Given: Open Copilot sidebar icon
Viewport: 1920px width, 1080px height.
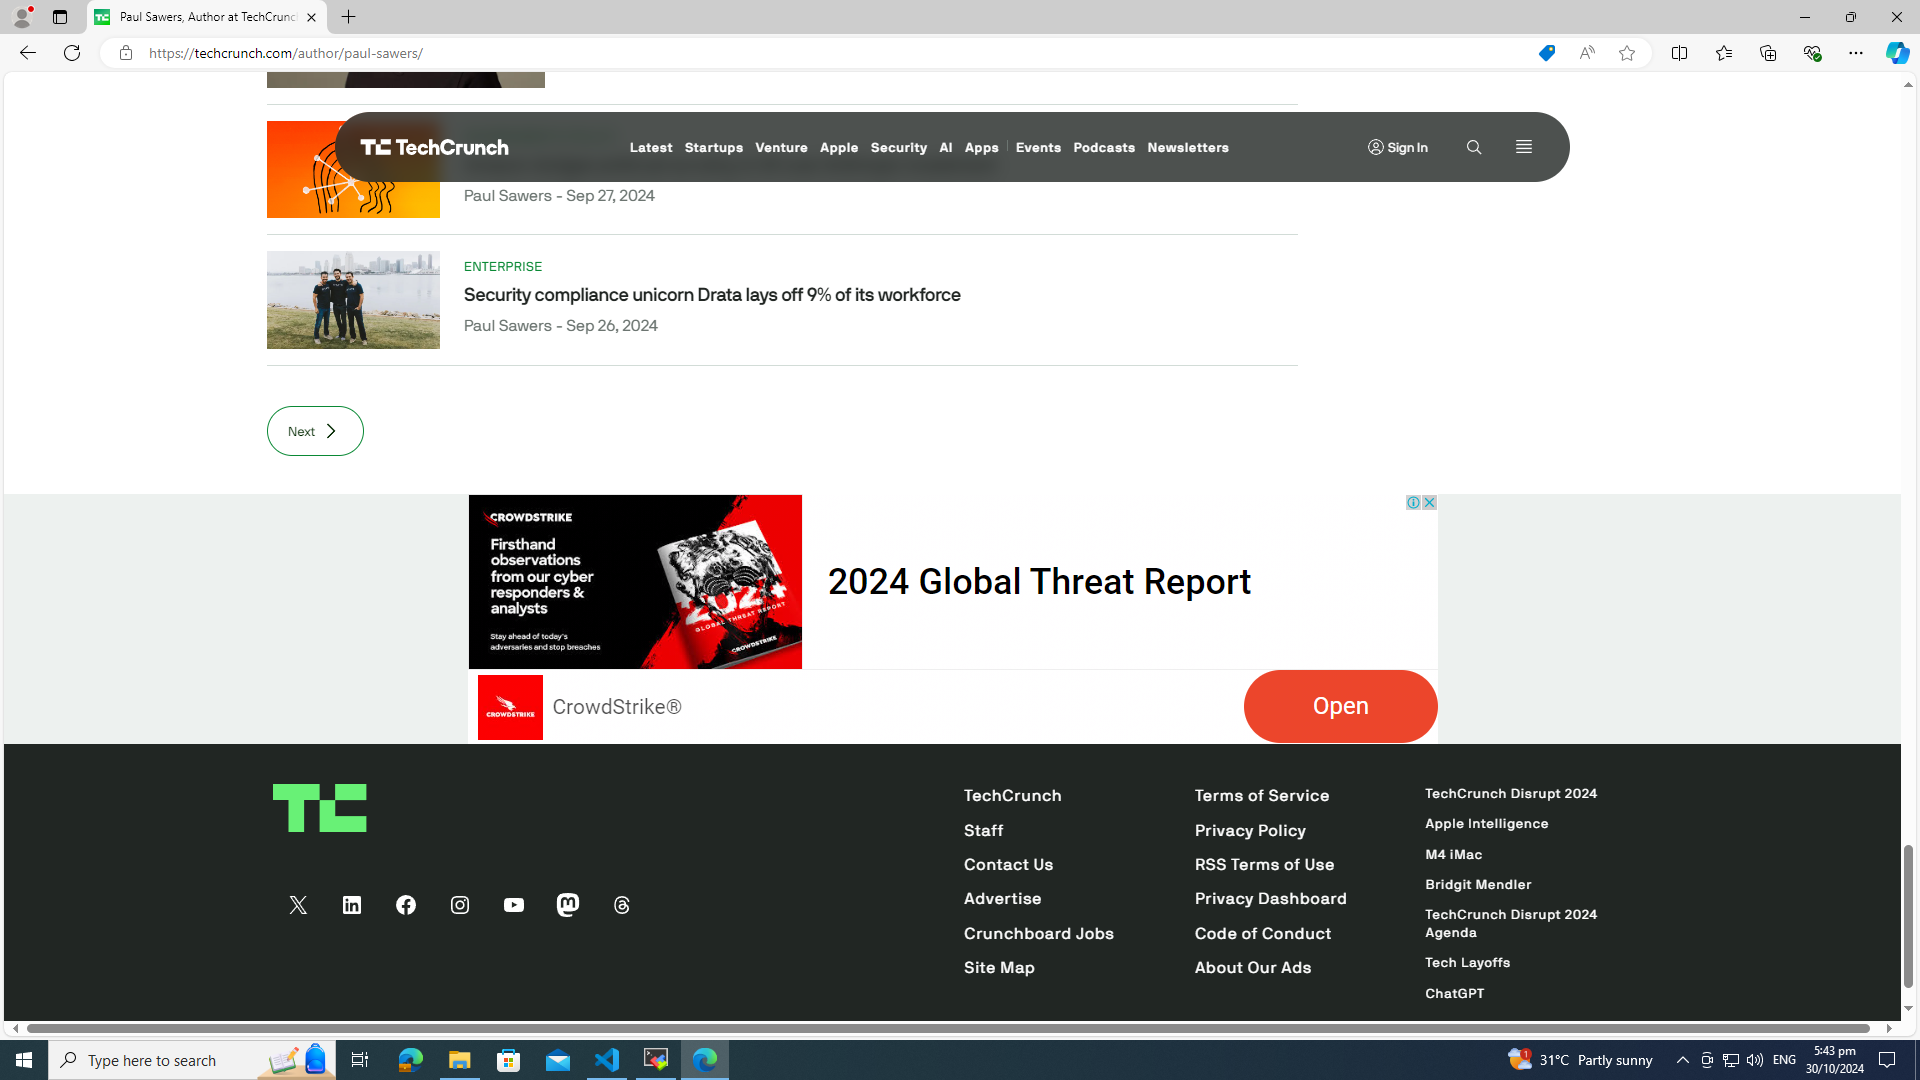Looking at the screenshot, I should coord(1897,53).
